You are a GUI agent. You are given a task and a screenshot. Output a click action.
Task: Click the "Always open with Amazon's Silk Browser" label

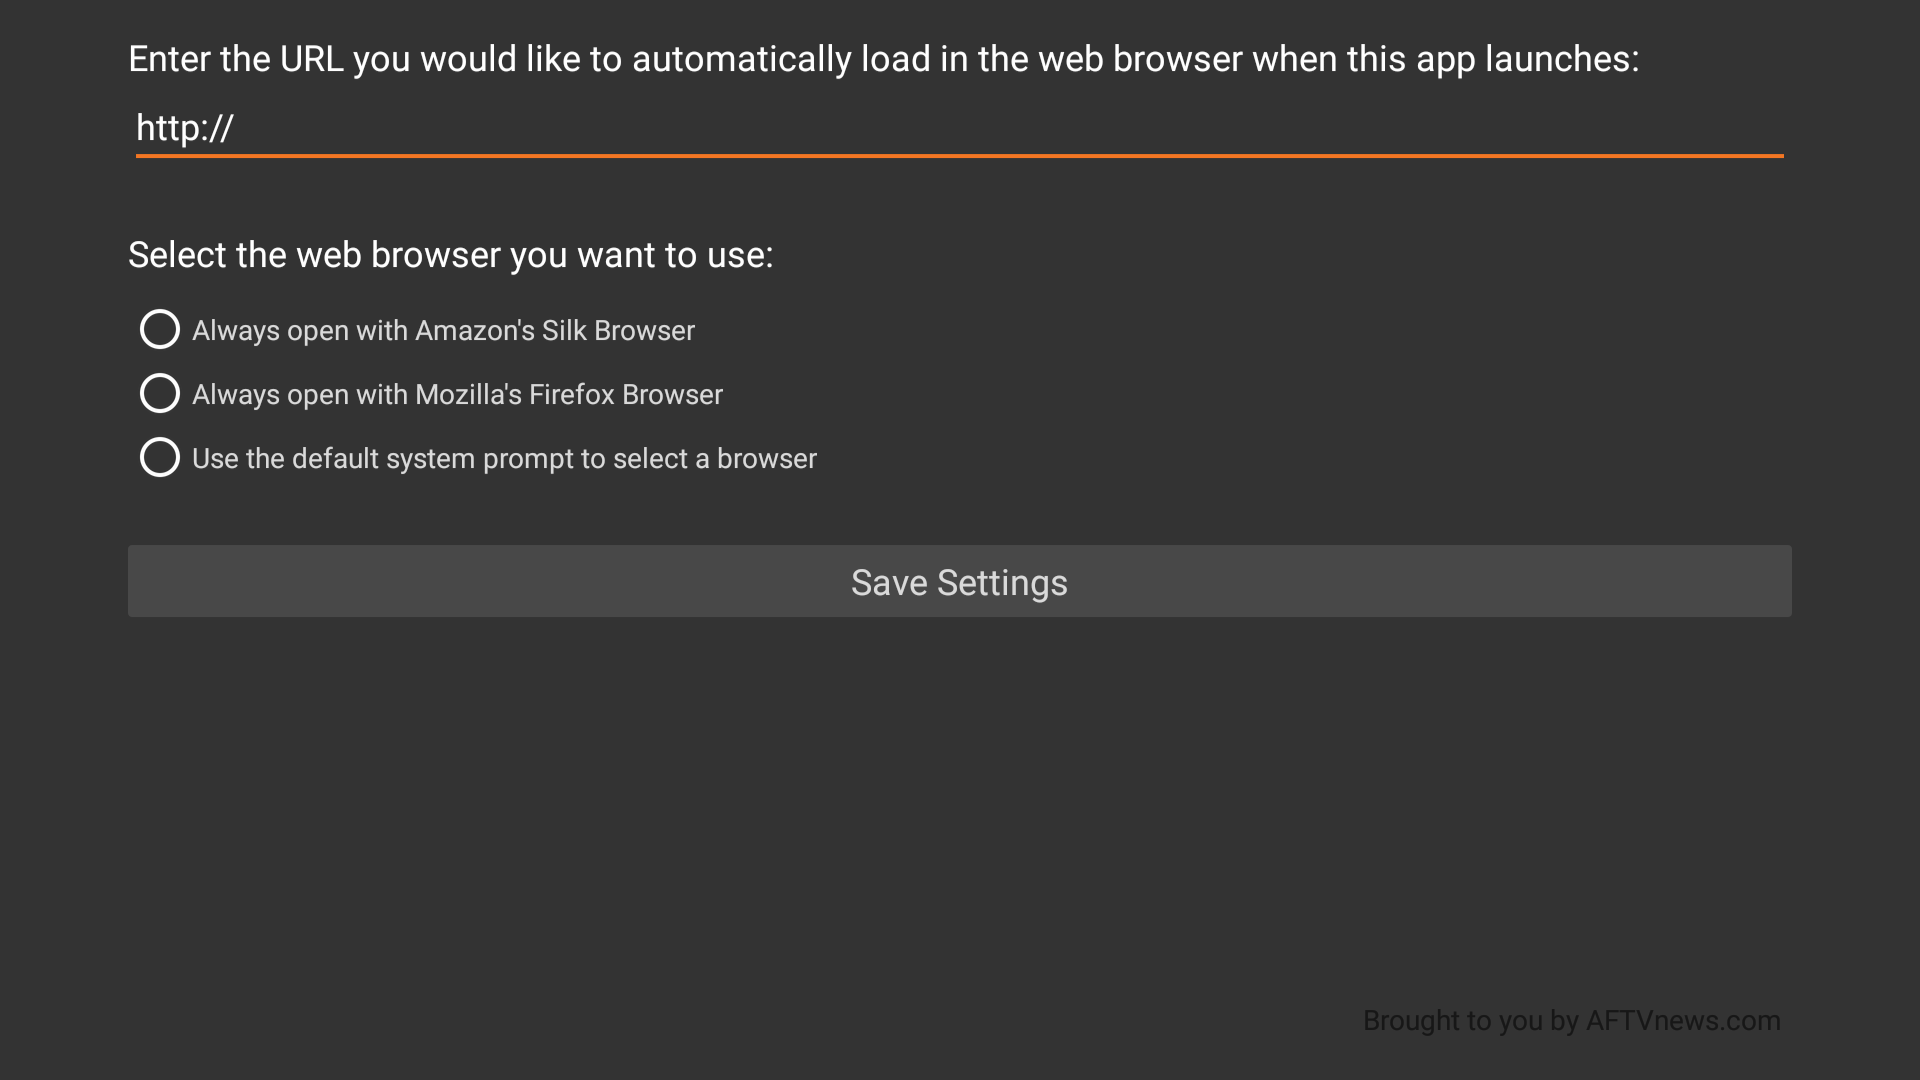tap(443, 330)
